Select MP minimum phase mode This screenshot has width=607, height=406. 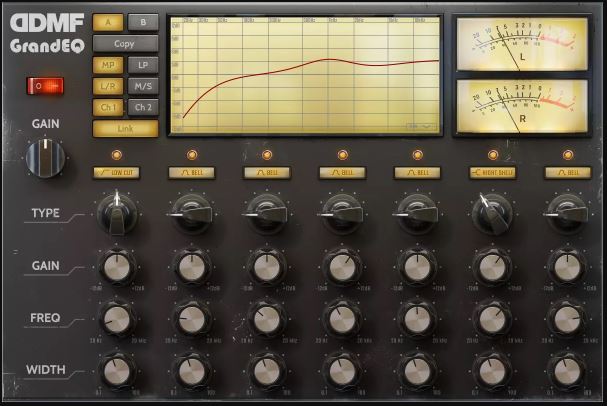108,65
